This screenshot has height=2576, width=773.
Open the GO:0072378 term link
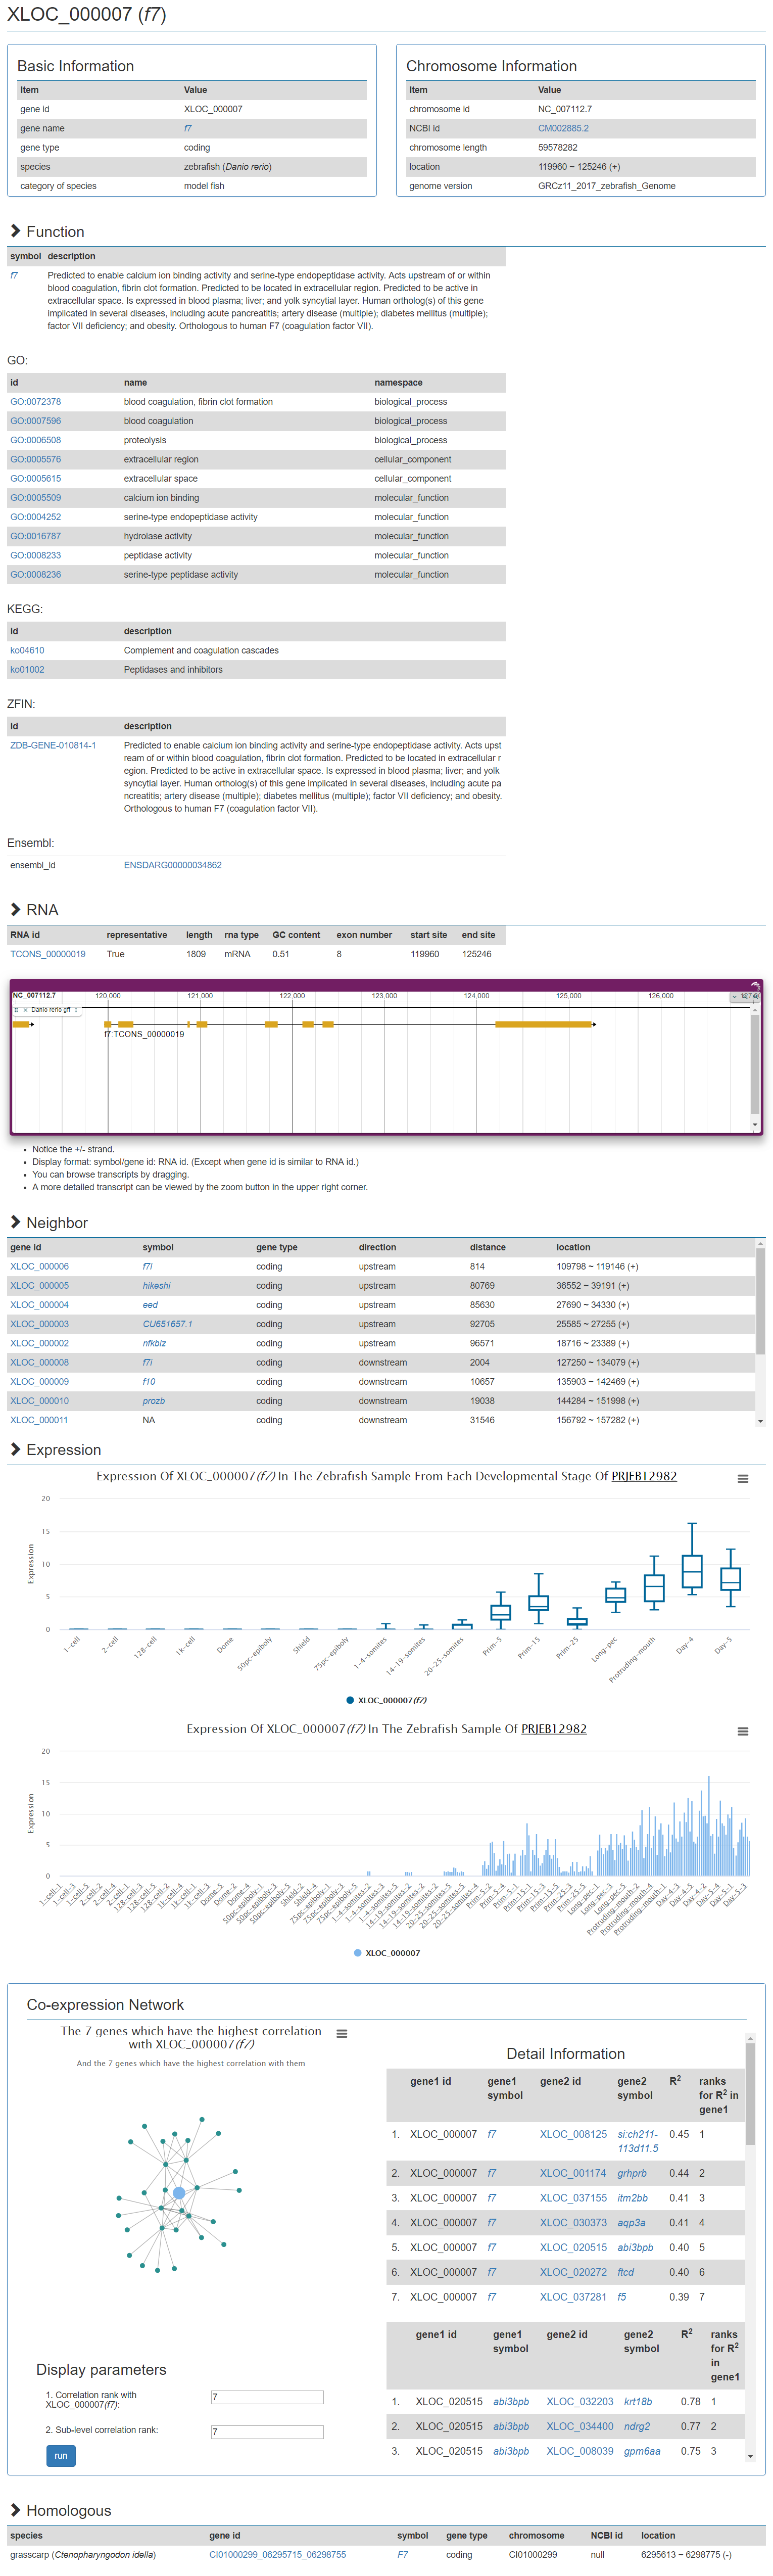[36, 402]
